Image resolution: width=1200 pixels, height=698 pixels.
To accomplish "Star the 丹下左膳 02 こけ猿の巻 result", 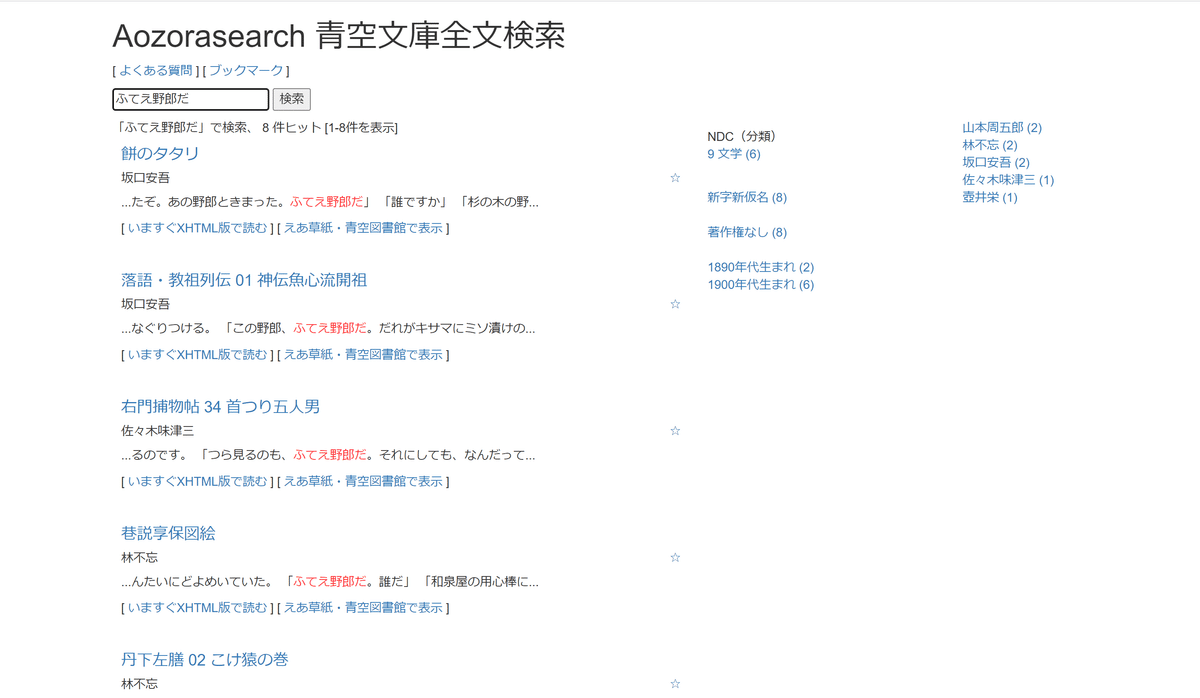I will click(x=675, y=684).
